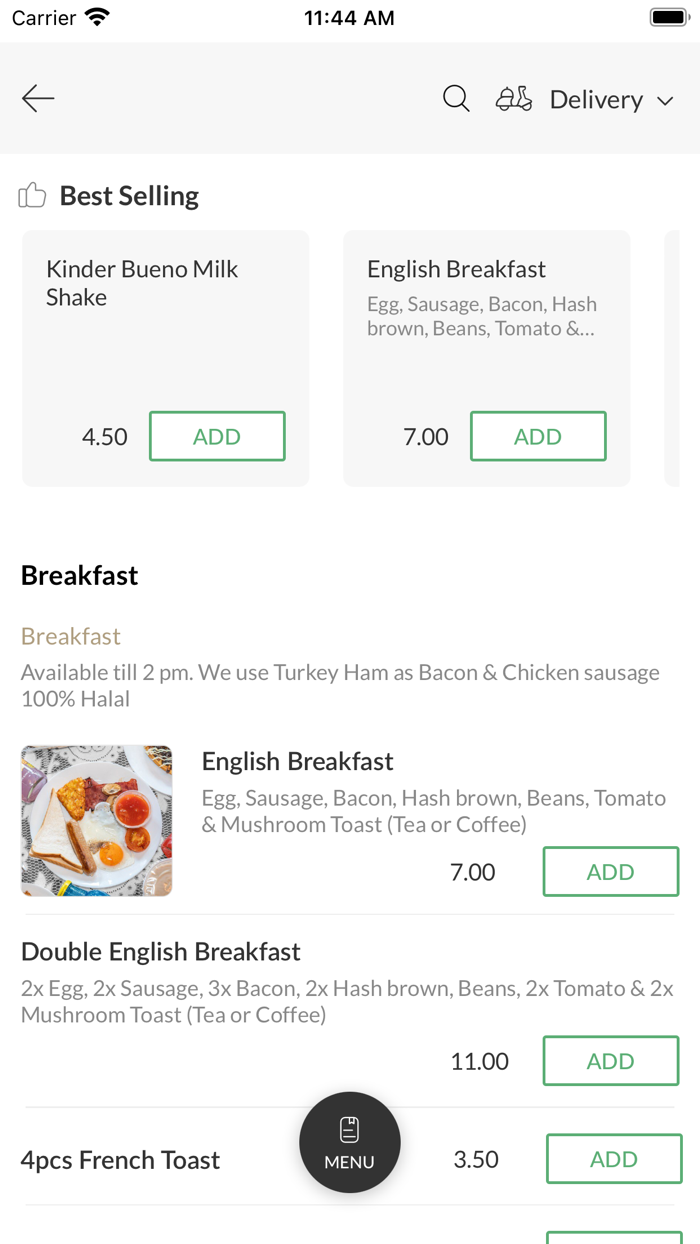Add Kinder Bueno Milk Shake to cart
Screen dimensions: 700x1244
(217, 436)
